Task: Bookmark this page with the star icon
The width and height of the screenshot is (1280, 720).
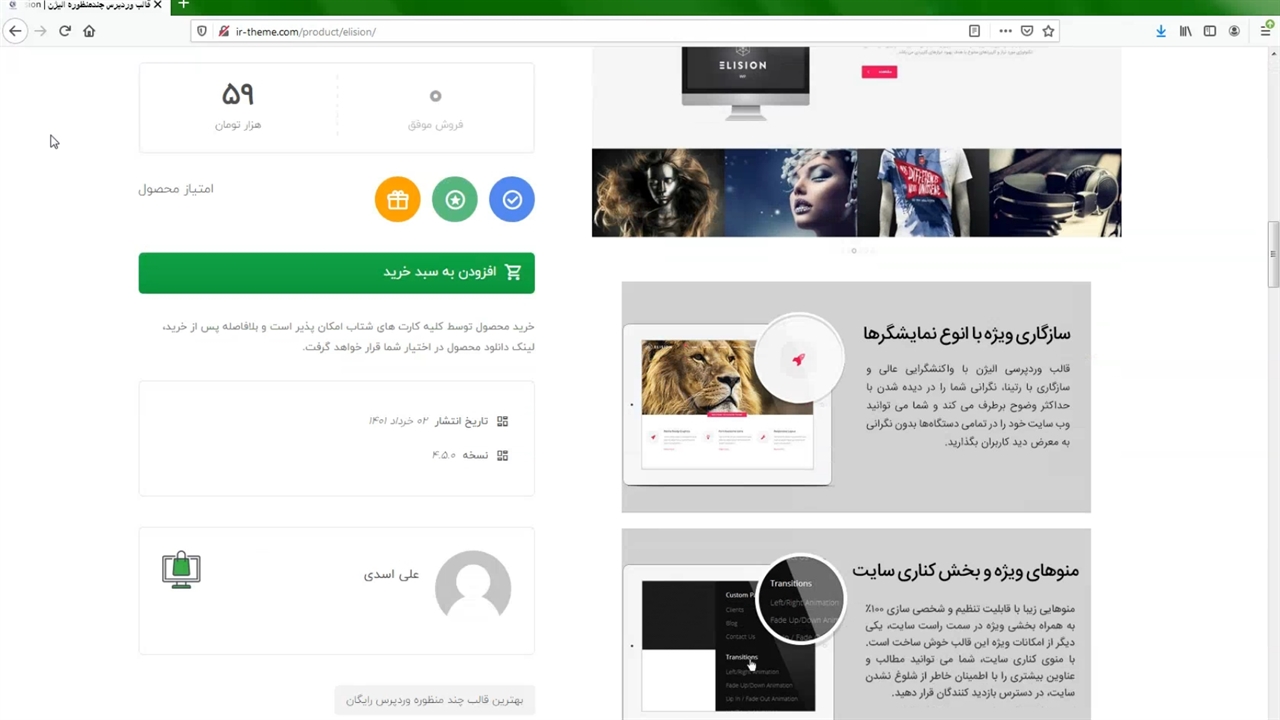Action: coord(1048,31)
